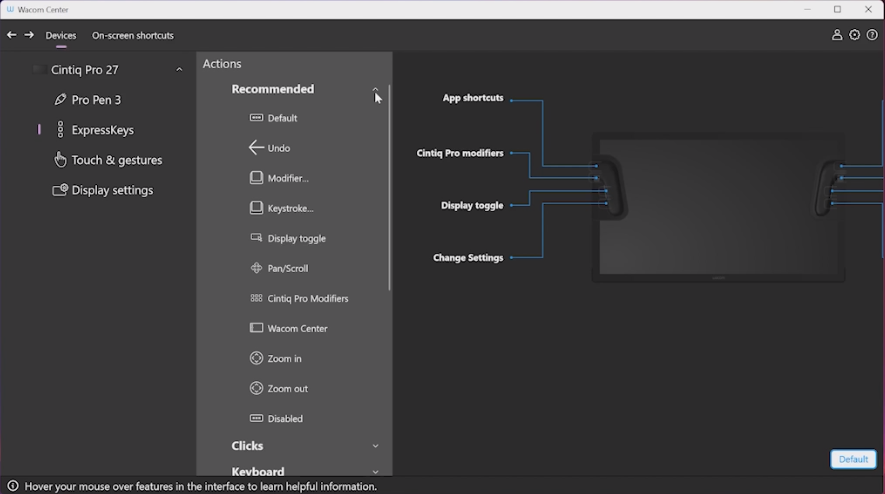Click the Display toggle ExpressKey label
Screen dimensions: 885x494
472,206
